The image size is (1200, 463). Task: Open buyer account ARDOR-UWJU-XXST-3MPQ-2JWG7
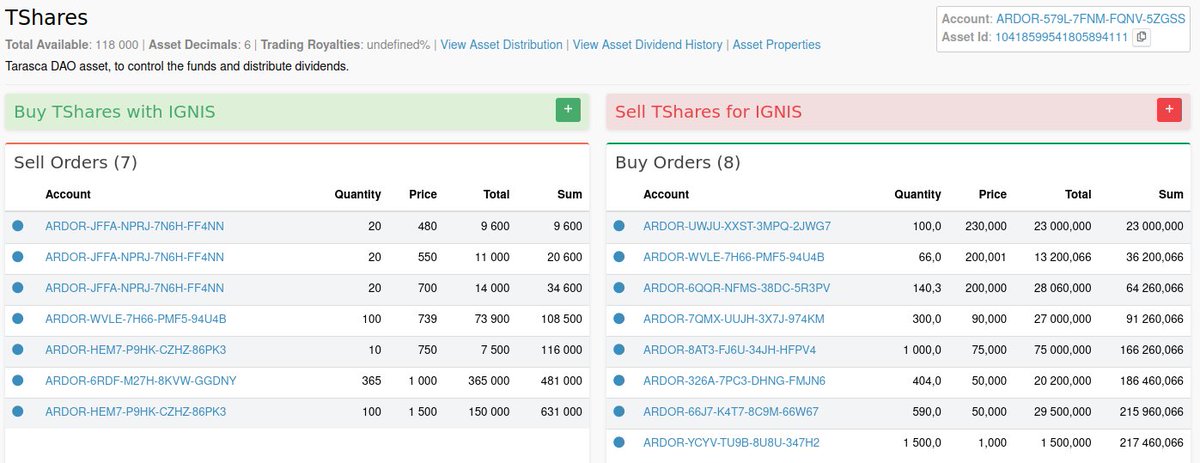pos(737,226)
